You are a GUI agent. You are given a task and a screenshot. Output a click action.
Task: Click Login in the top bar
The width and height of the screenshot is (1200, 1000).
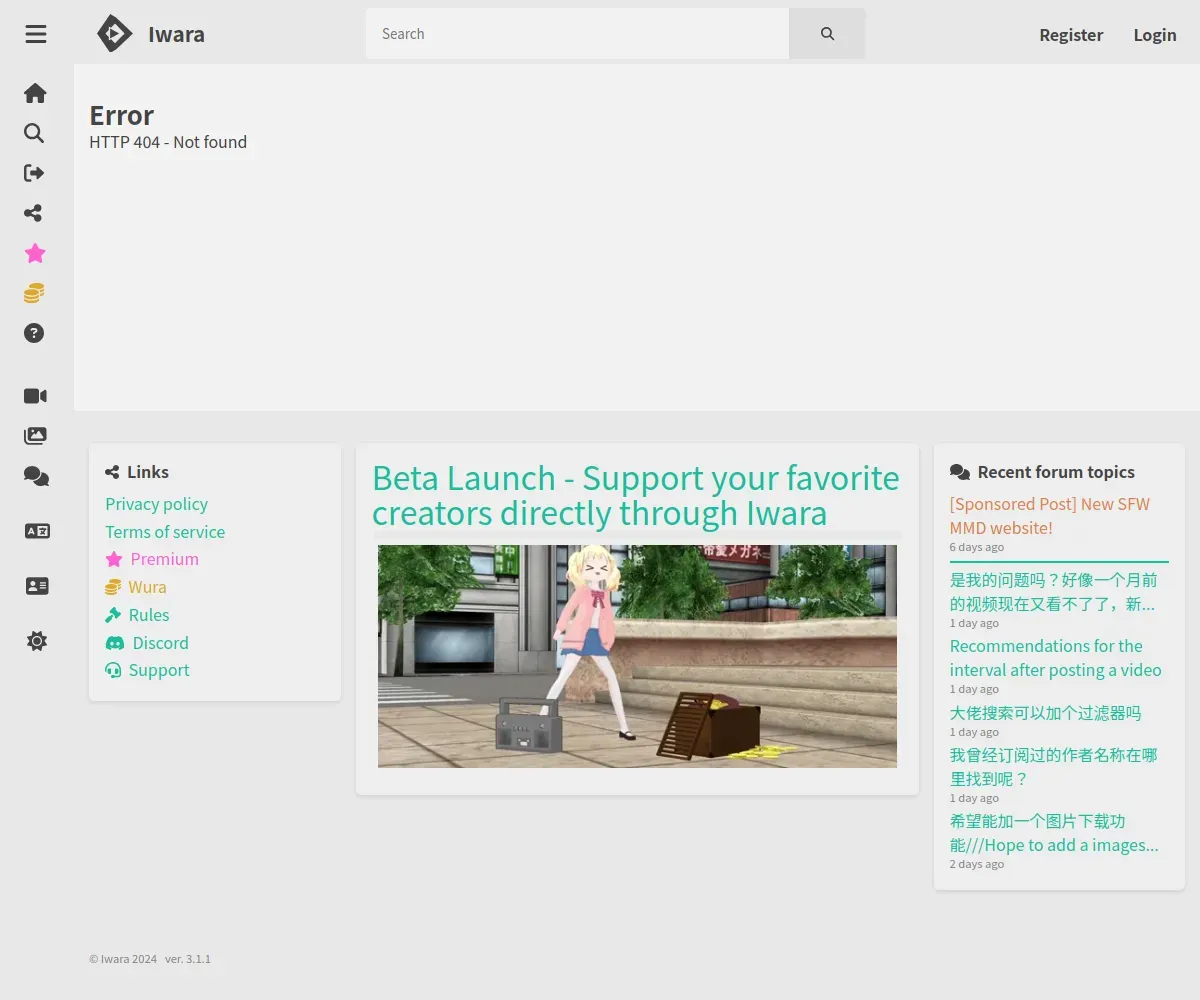pyautogui.click(x=1155, y=35)
